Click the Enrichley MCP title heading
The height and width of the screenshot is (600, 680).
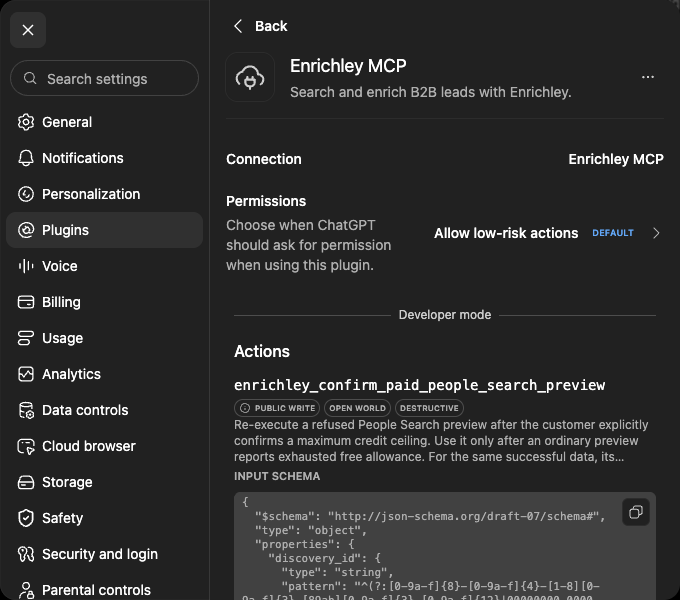[348, 66]
